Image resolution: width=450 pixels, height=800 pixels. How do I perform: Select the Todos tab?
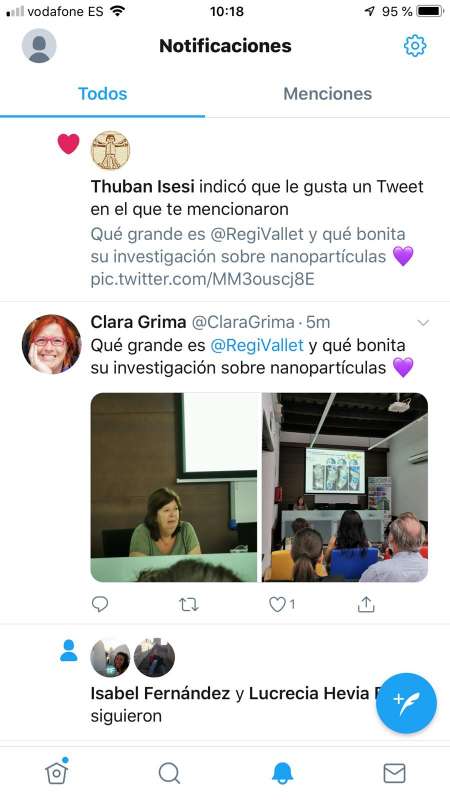[103, 94]
